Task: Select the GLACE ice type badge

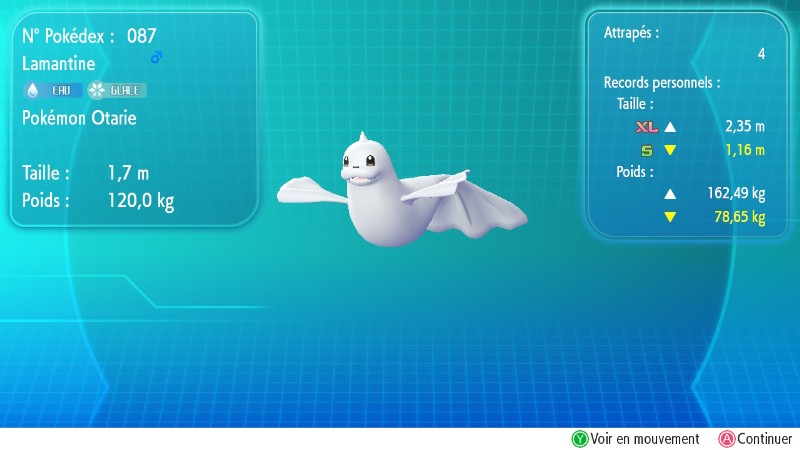Action: point(117,90)
